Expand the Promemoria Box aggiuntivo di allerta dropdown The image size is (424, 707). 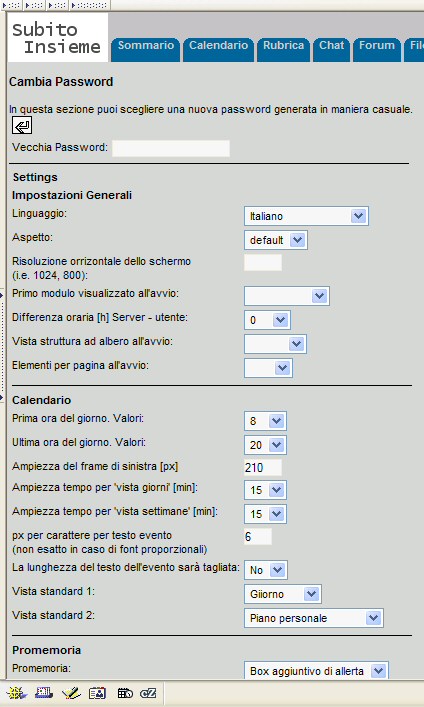[316, 671]
